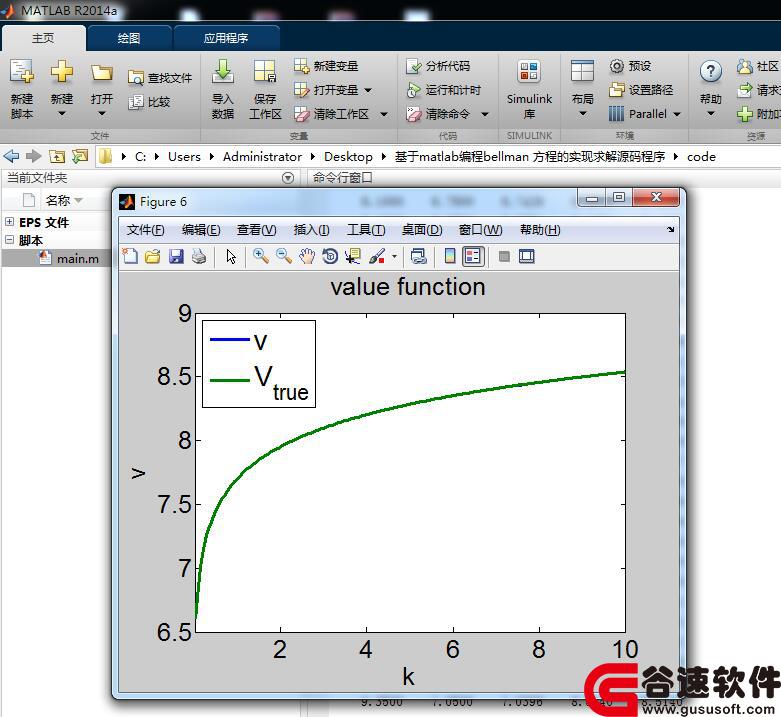Click Save Workspace (保存工作区) icon
The image size is (781, 717).
click(x=264, y=72)
